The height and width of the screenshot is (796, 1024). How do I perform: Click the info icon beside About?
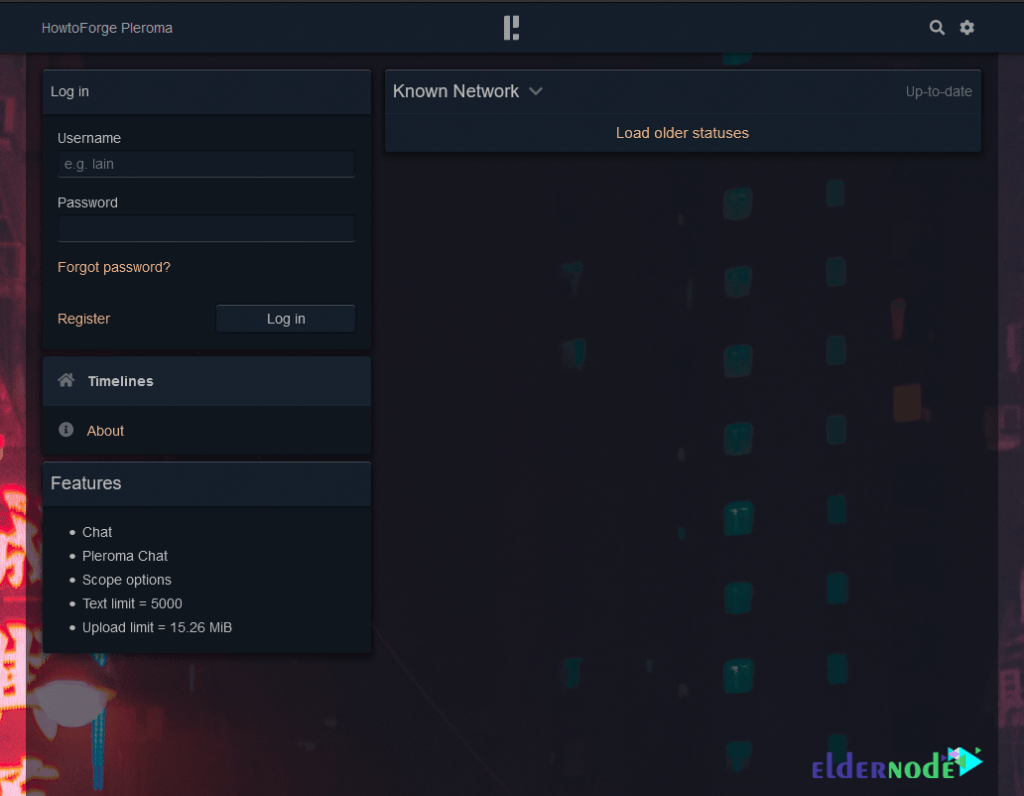66,430
